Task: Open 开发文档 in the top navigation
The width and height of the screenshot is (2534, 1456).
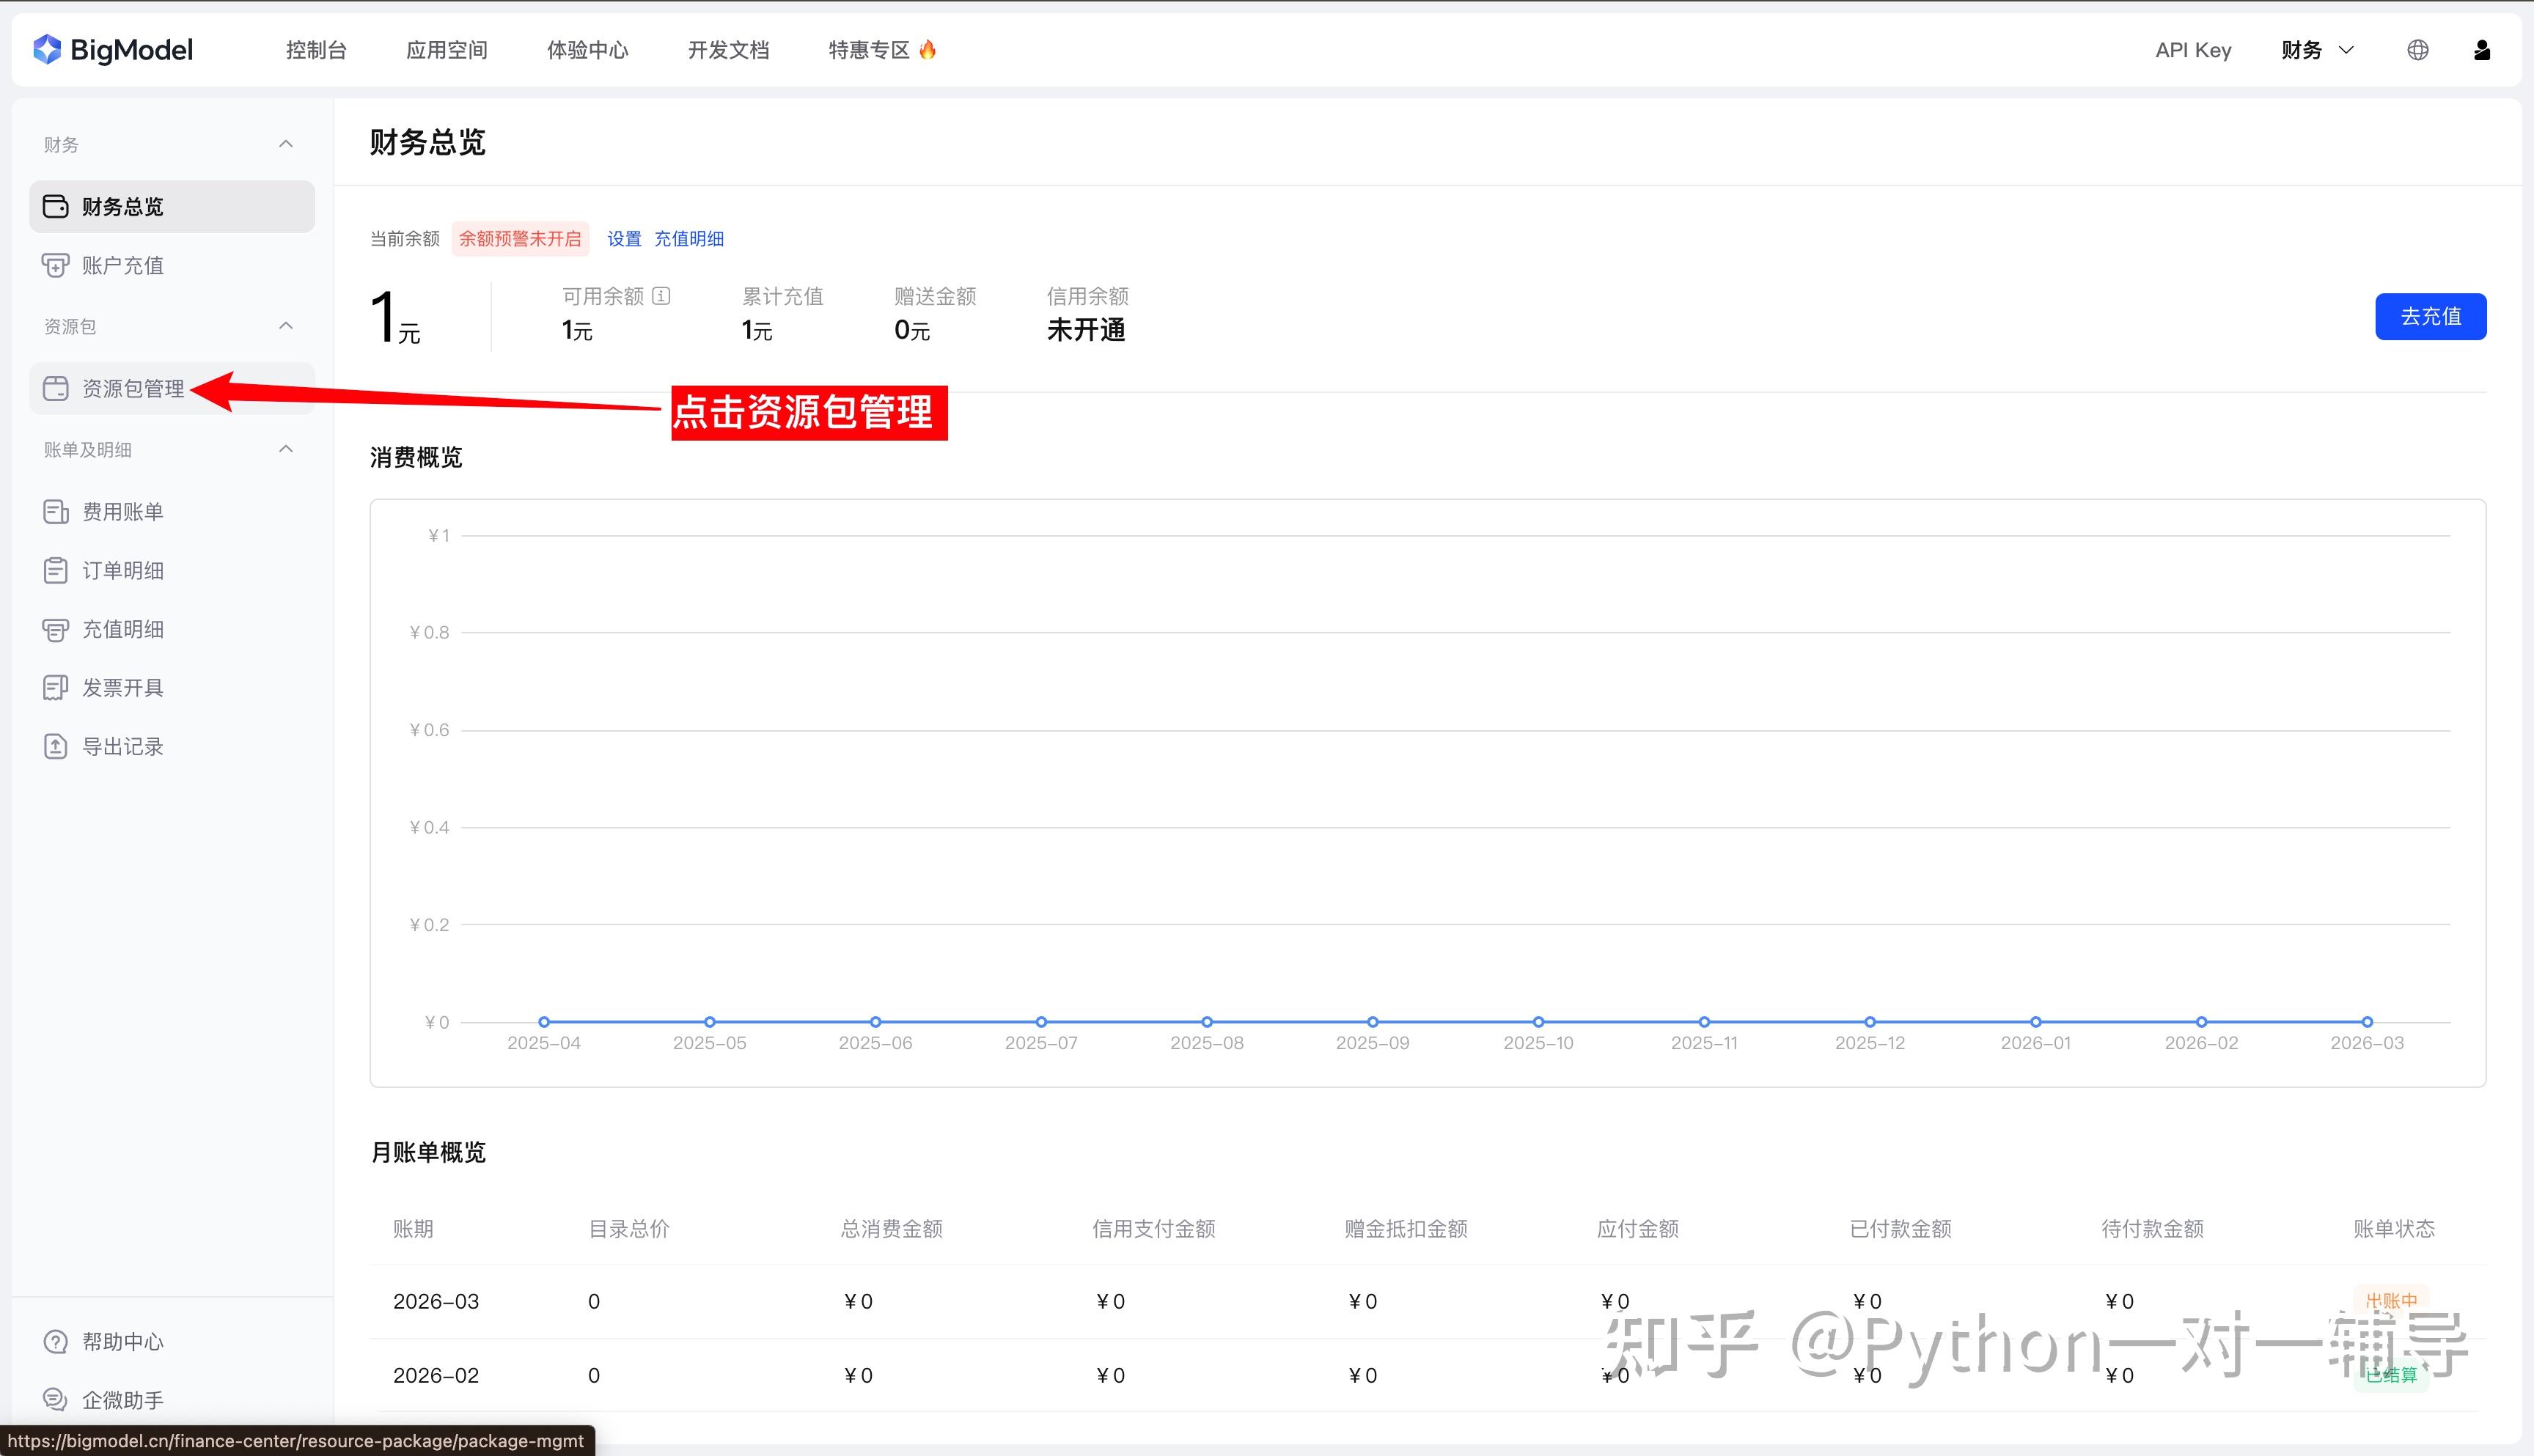Action: click(728, 50)
